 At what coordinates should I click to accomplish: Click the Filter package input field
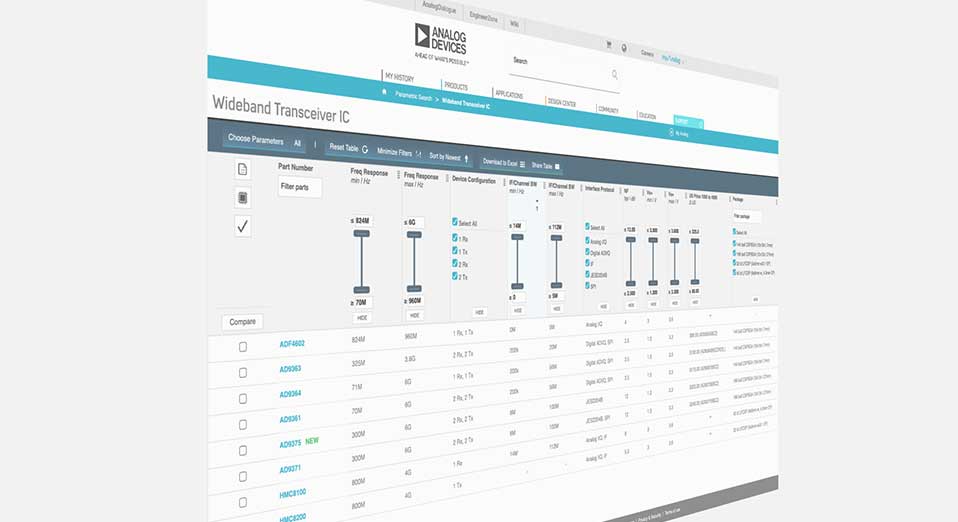(x=747, y=216)
